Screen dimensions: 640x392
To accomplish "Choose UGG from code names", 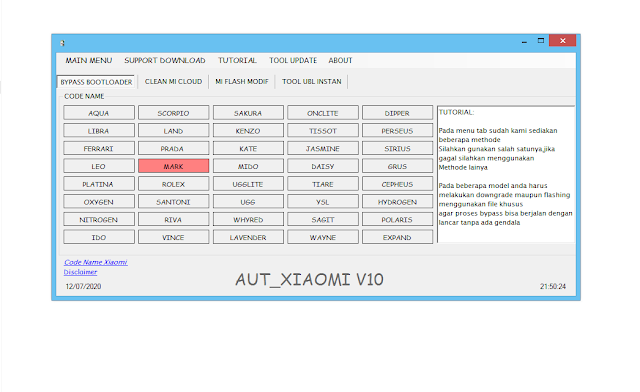I will coord(248,202).
